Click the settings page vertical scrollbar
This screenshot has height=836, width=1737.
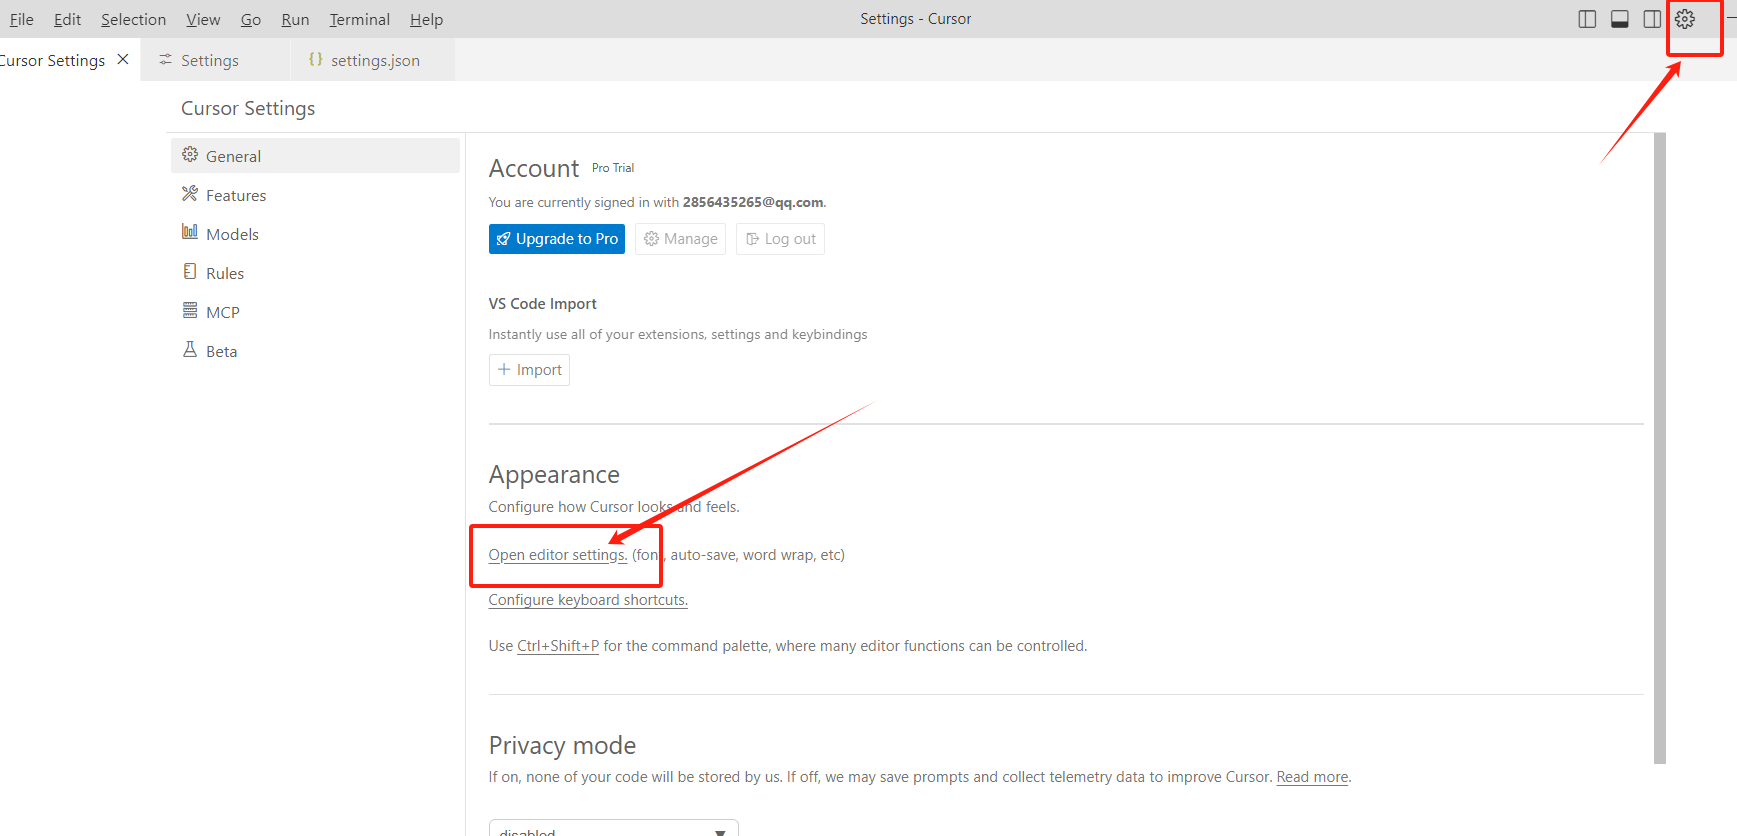click(1660, 448)
